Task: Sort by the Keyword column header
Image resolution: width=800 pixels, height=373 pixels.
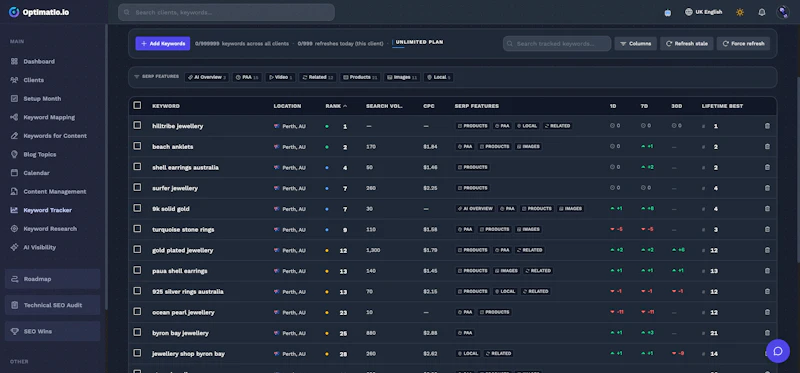Action: pyautogui.click(x=166, y=106)
